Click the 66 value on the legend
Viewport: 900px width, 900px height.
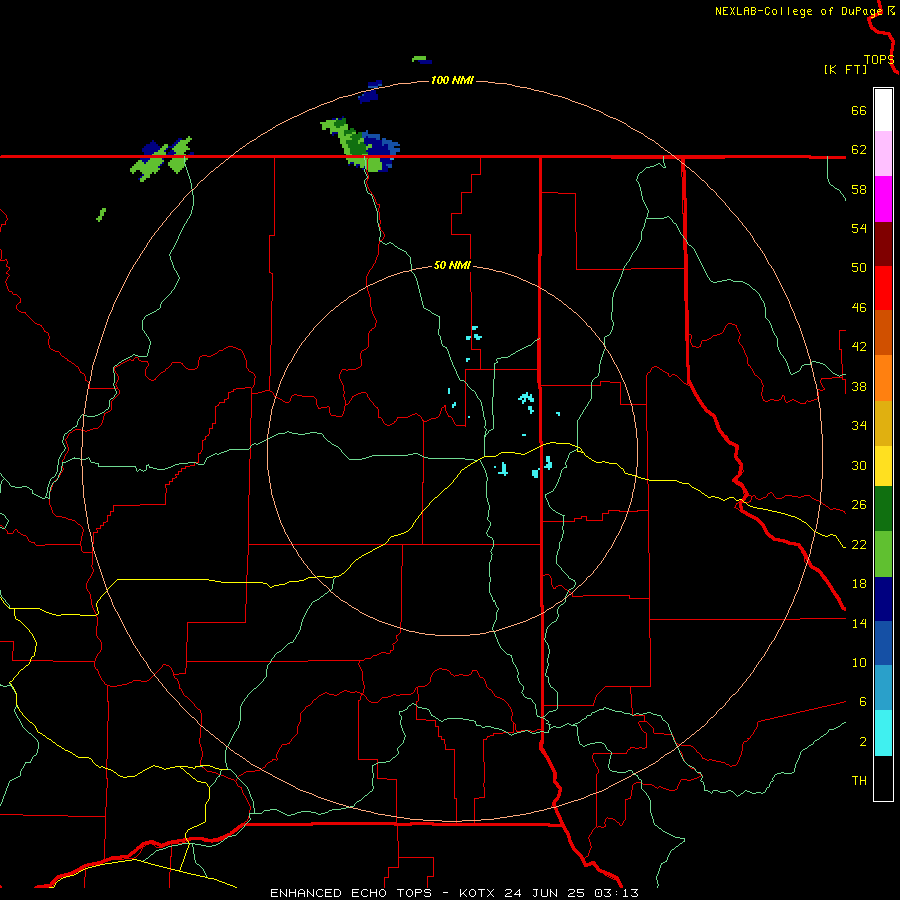pyautogui.click(x=859, y=110)
